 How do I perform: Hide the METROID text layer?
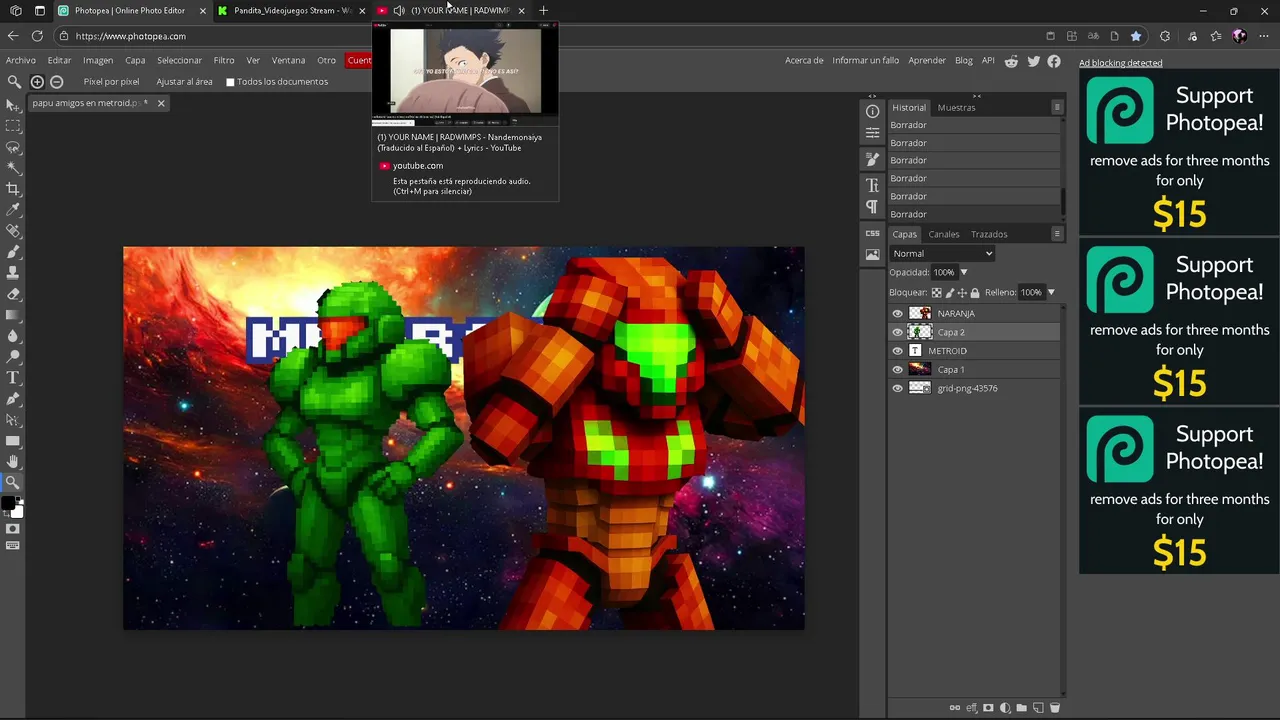[897, 351]
